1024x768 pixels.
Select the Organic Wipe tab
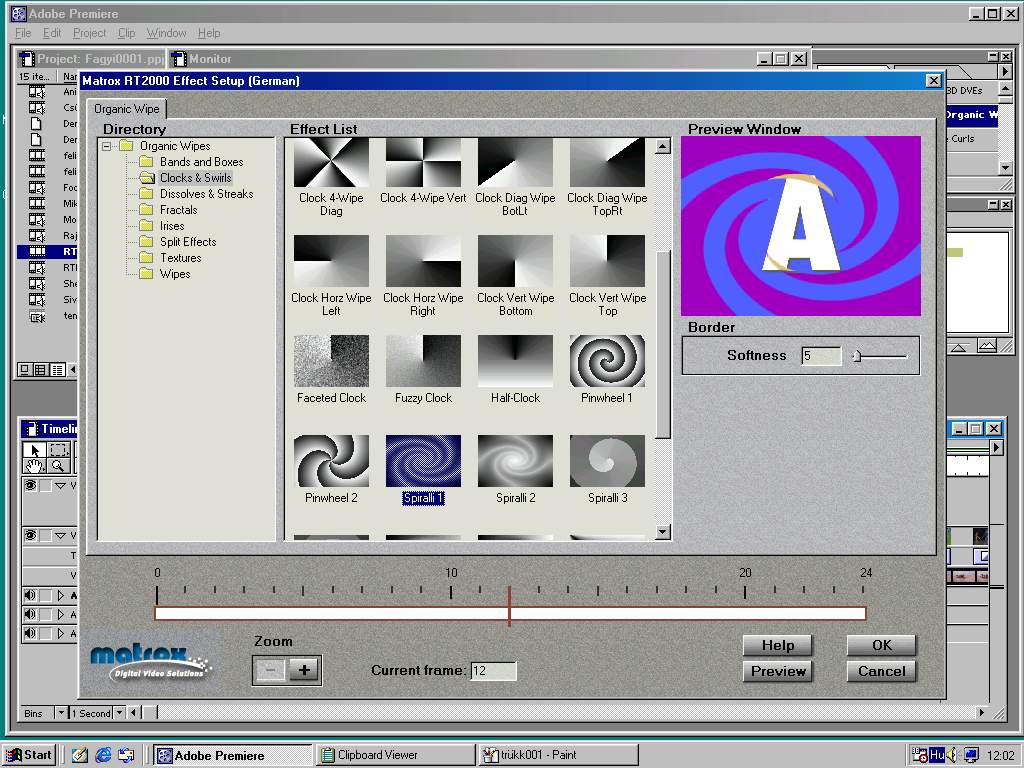coord(127,108)
